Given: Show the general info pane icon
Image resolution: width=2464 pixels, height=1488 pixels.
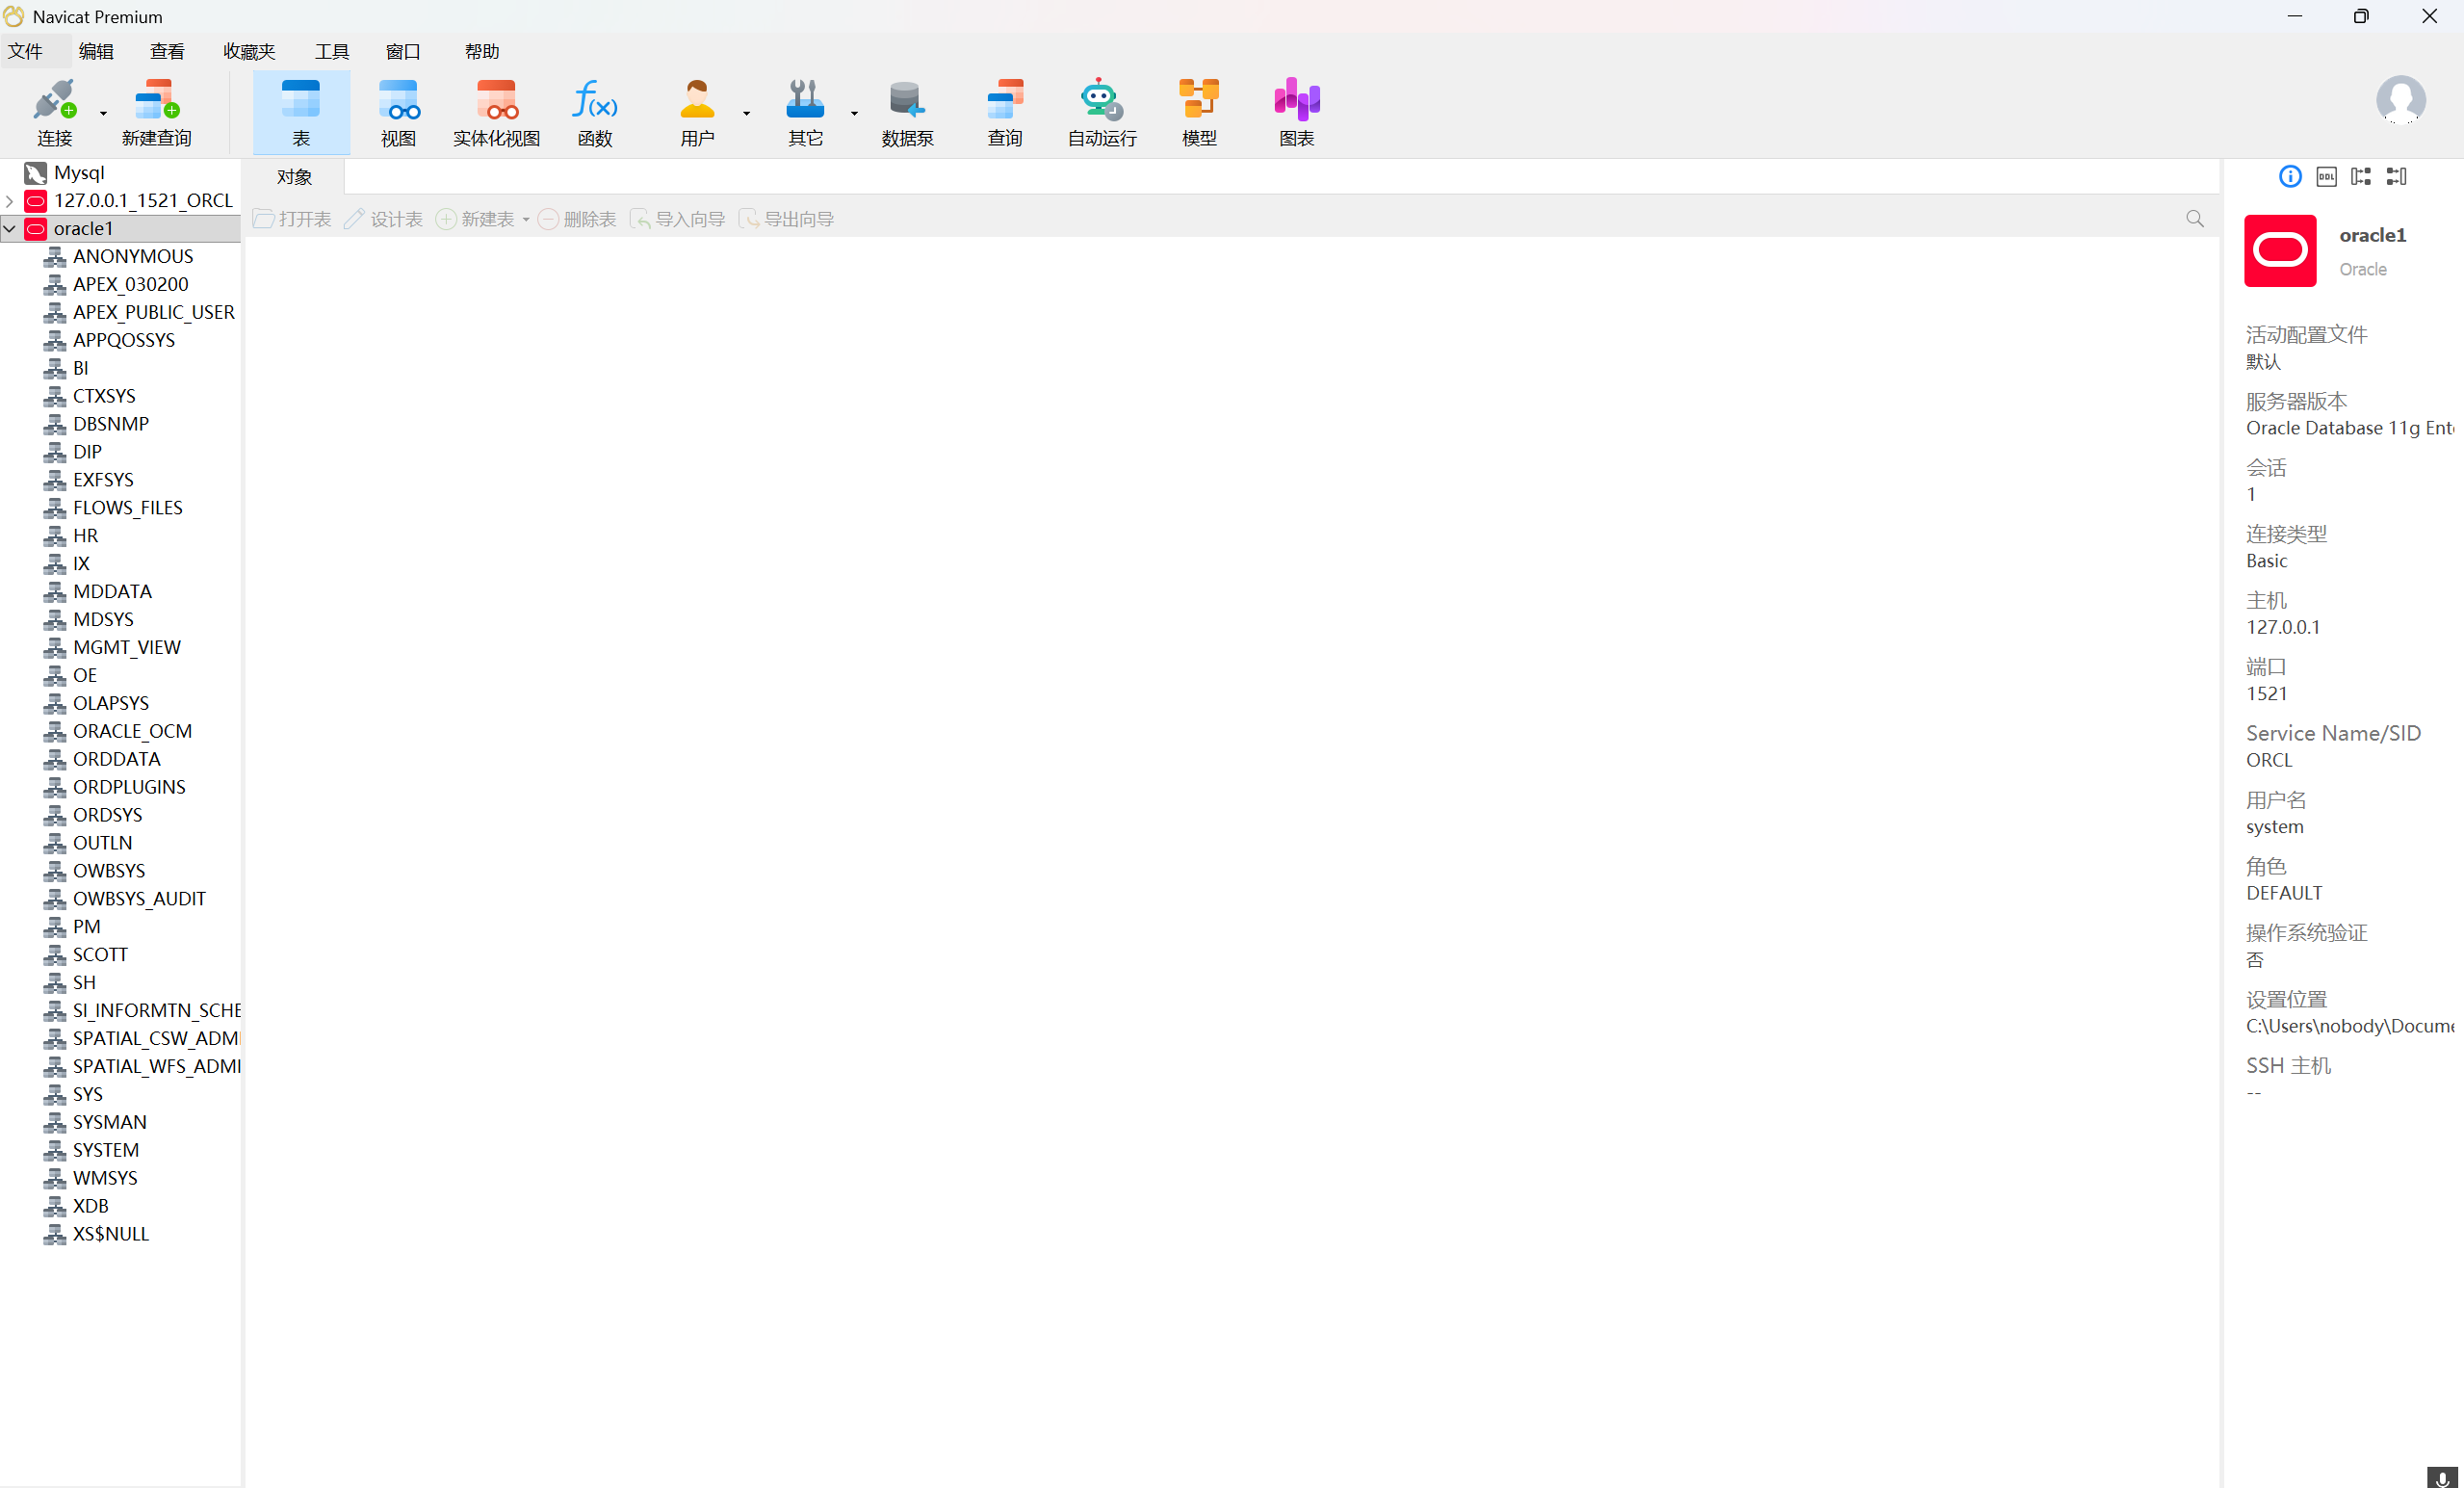Looking at the screenshot, I should pos(2290,177).
